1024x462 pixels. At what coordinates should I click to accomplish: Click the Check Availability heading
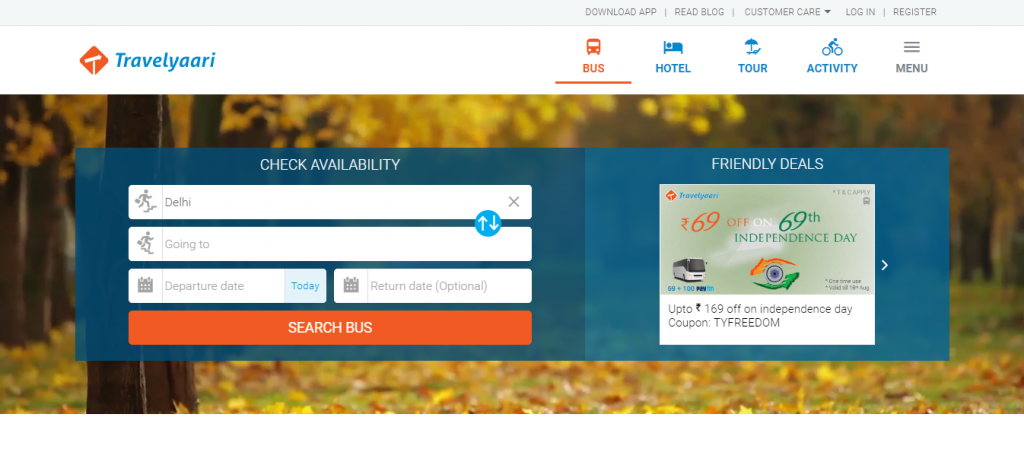[x=330, y=165]
